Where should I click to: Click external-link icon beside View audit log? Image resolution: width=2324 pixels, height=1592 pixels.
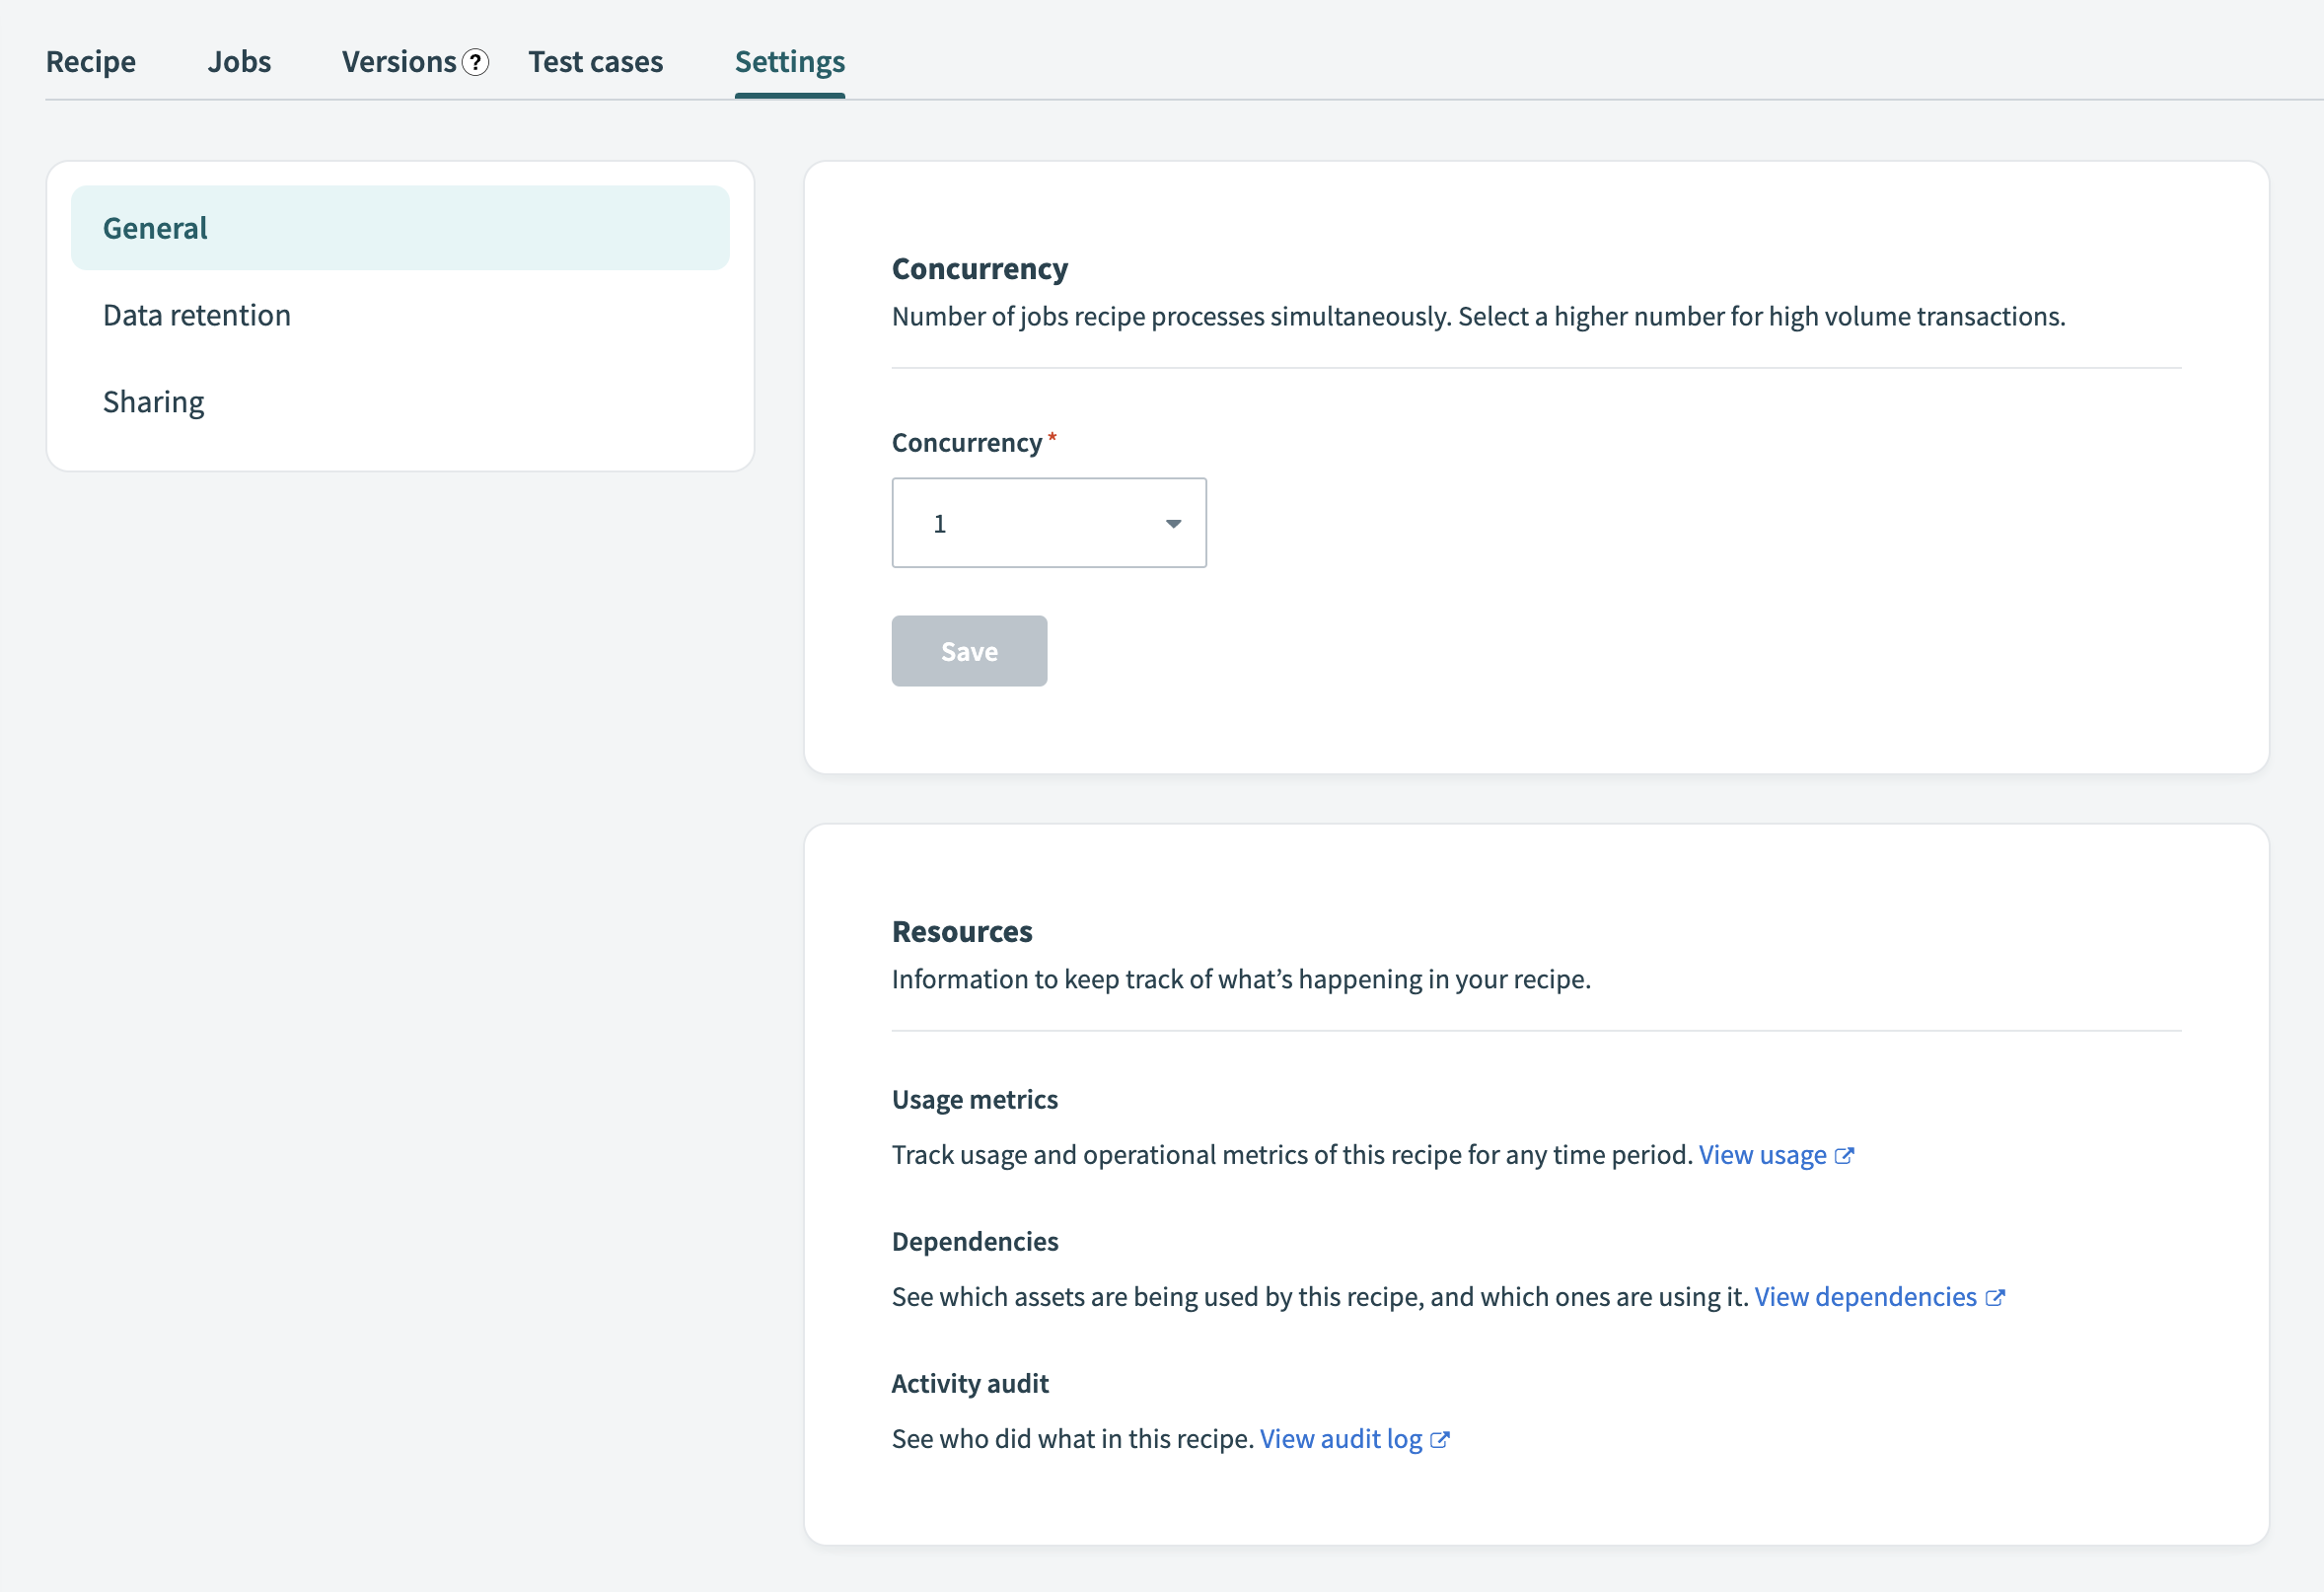[1440, 1439]
